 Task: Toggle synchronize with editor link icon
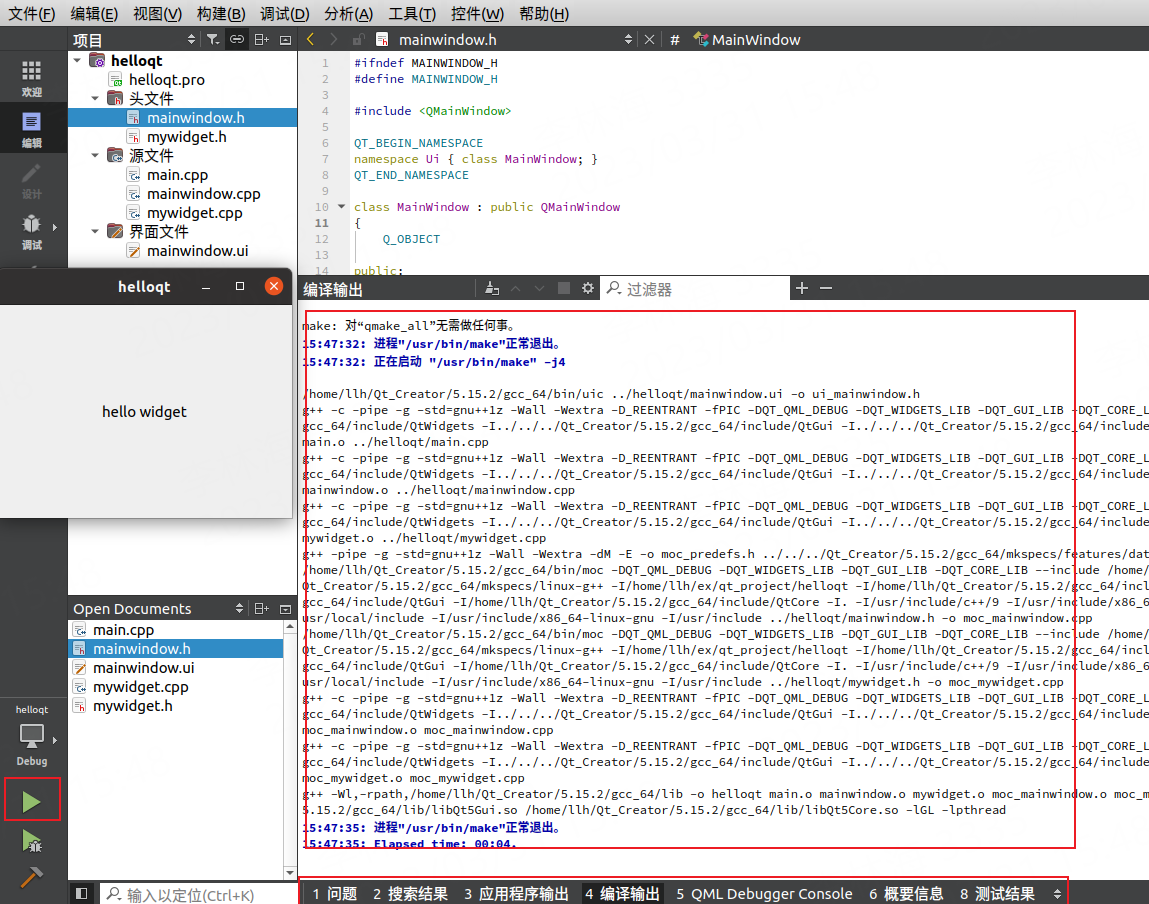coord(237,40)
